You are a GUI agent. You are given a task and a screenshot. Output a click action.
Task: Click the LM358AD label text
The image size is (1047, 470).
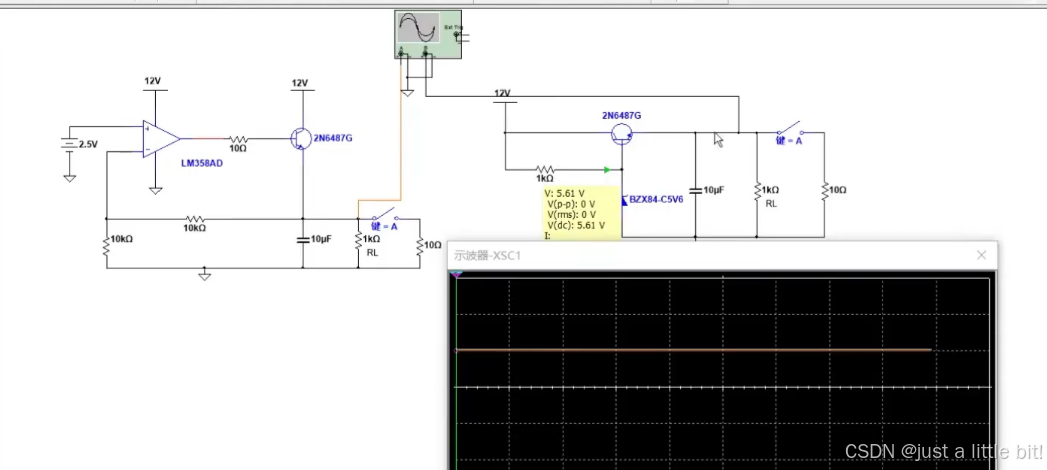202,162
